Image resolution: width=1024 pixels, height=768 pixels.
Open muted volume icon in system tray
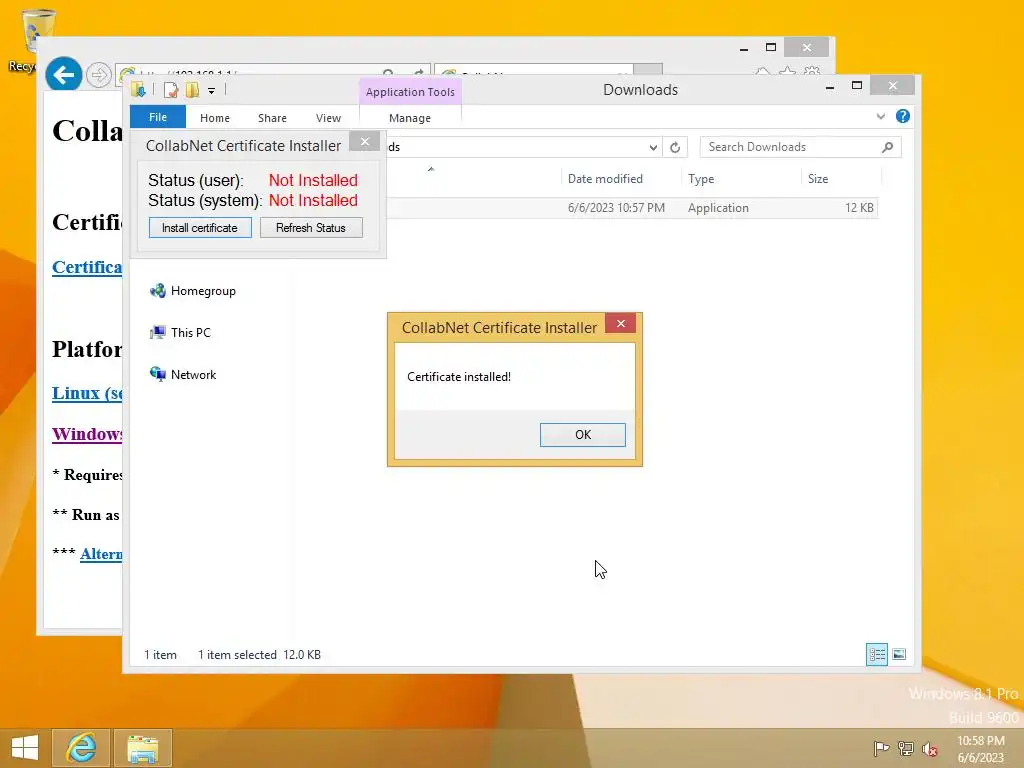click(930, 749)
